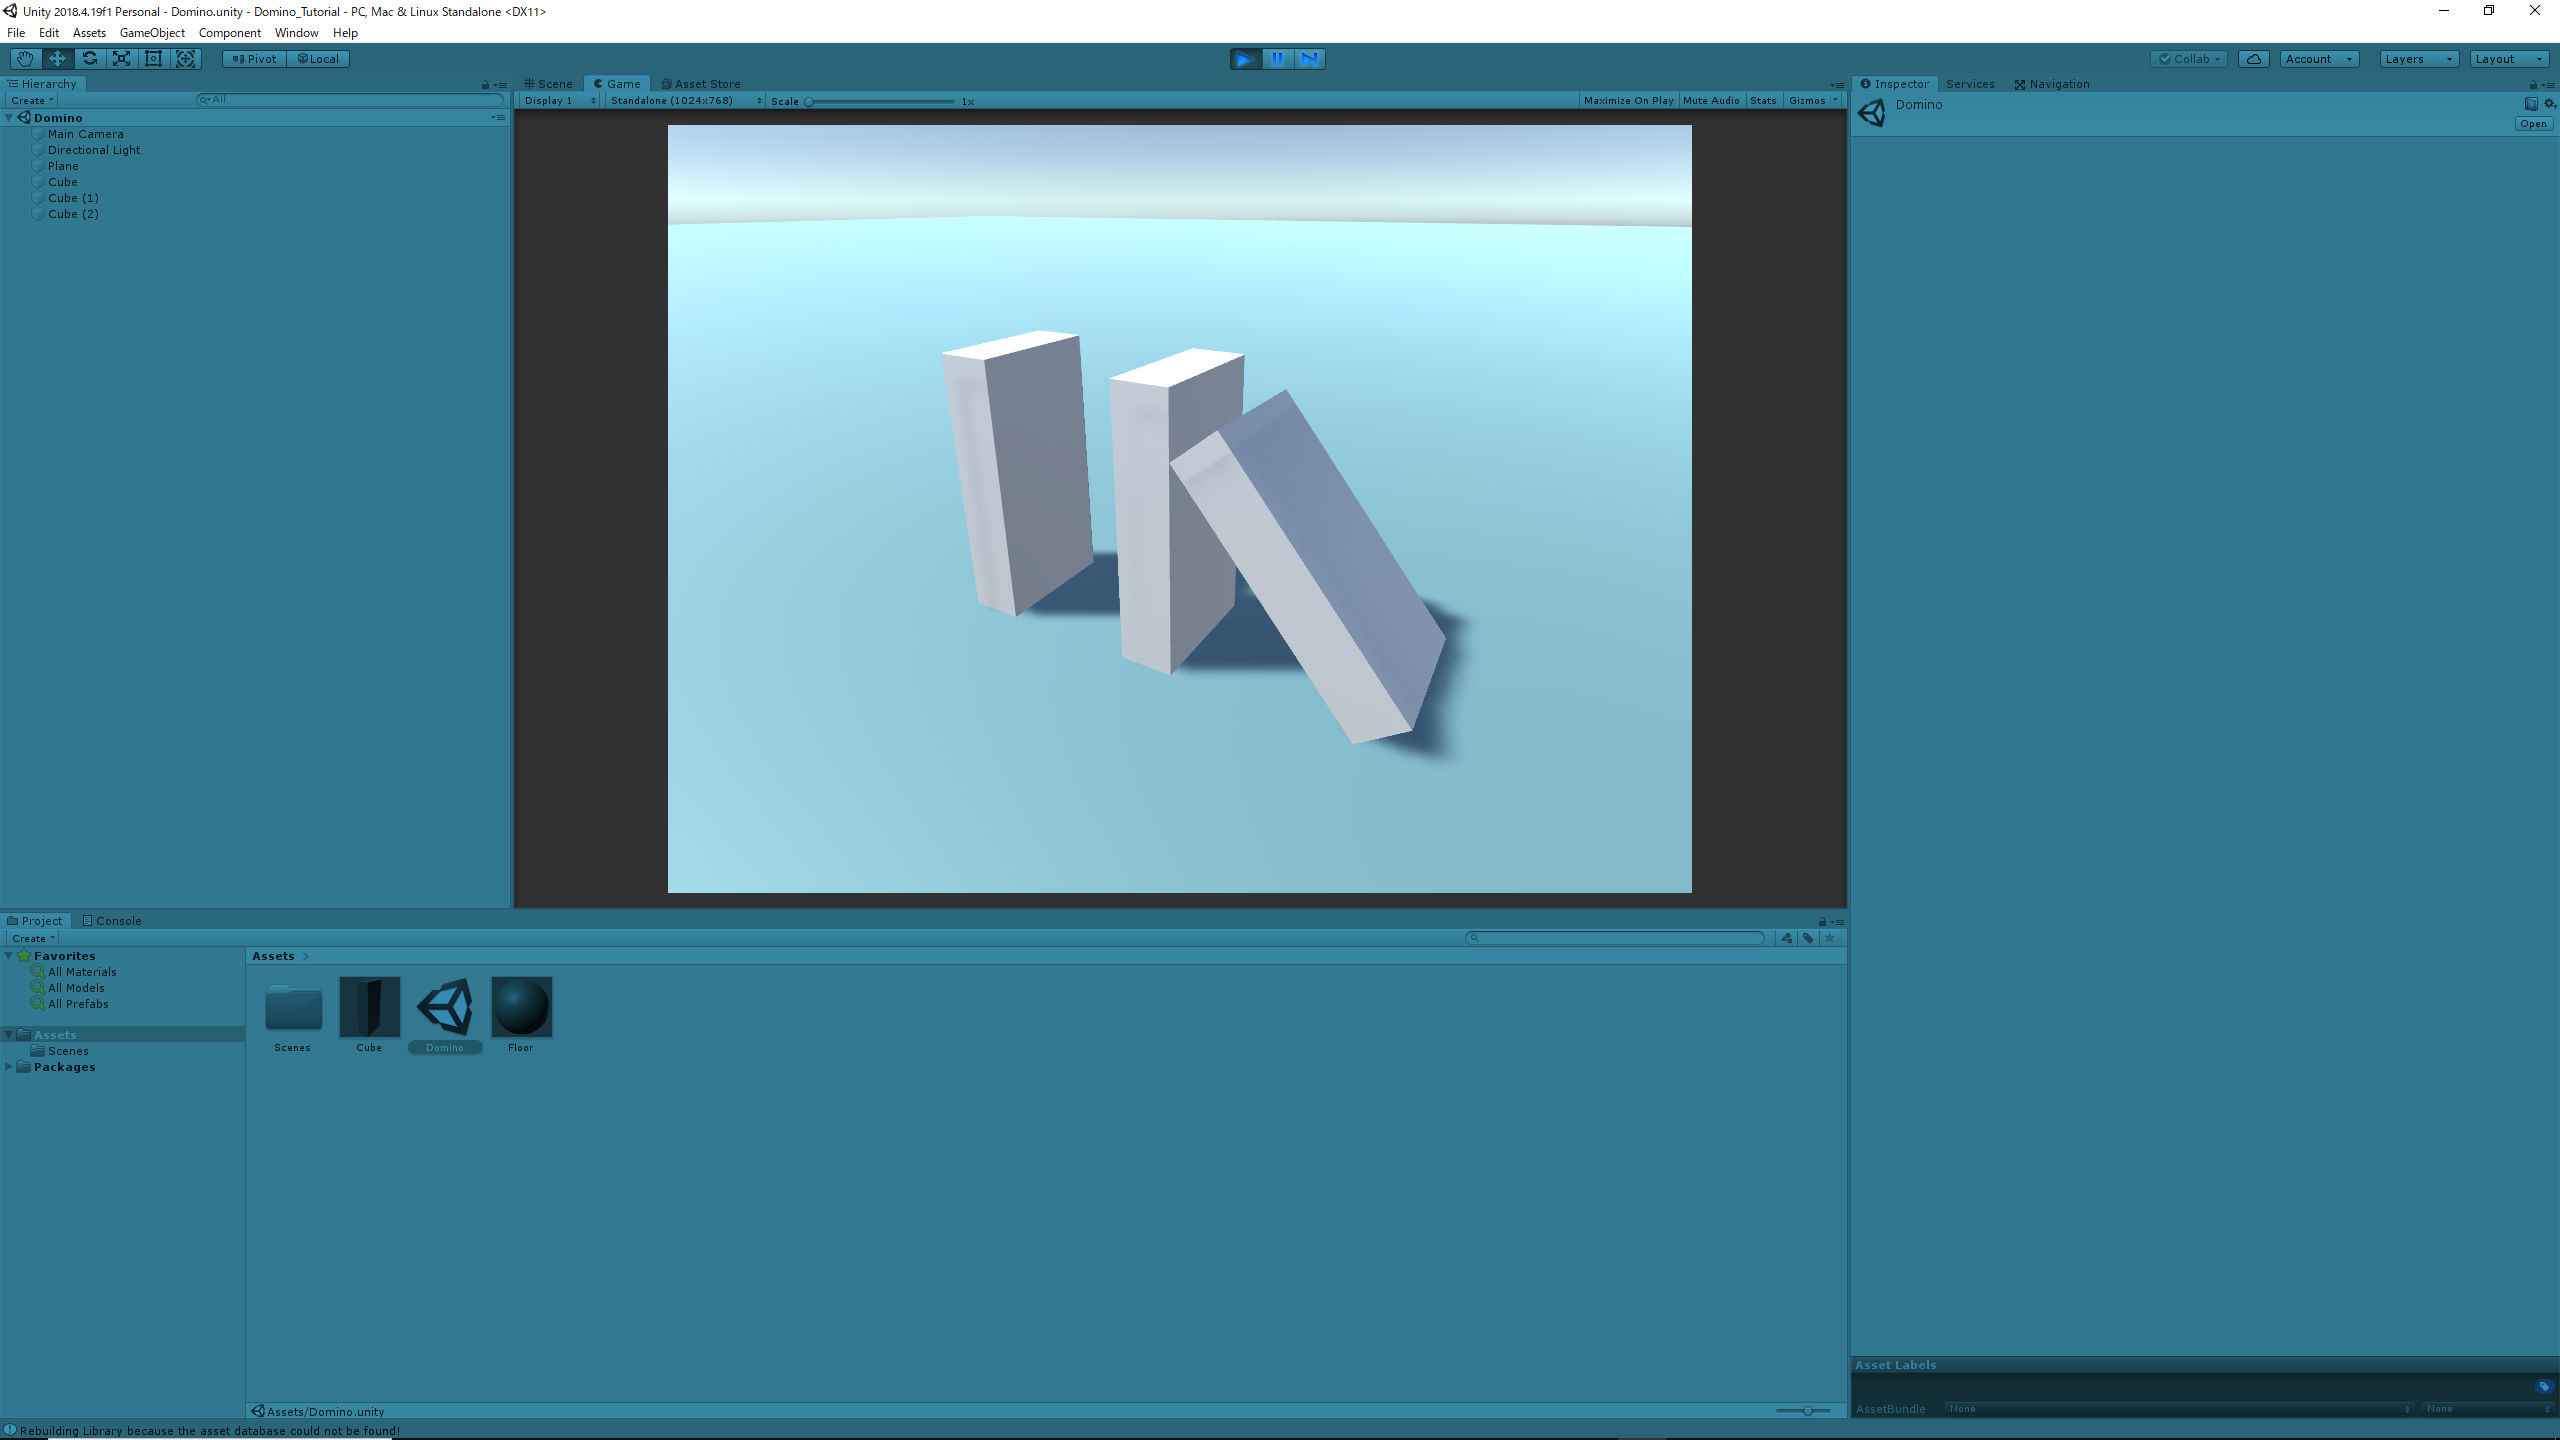This screenshot has height=1440, width=2560.
Task: Select the Floor material thumbnail
Action: pos(521,1007)
